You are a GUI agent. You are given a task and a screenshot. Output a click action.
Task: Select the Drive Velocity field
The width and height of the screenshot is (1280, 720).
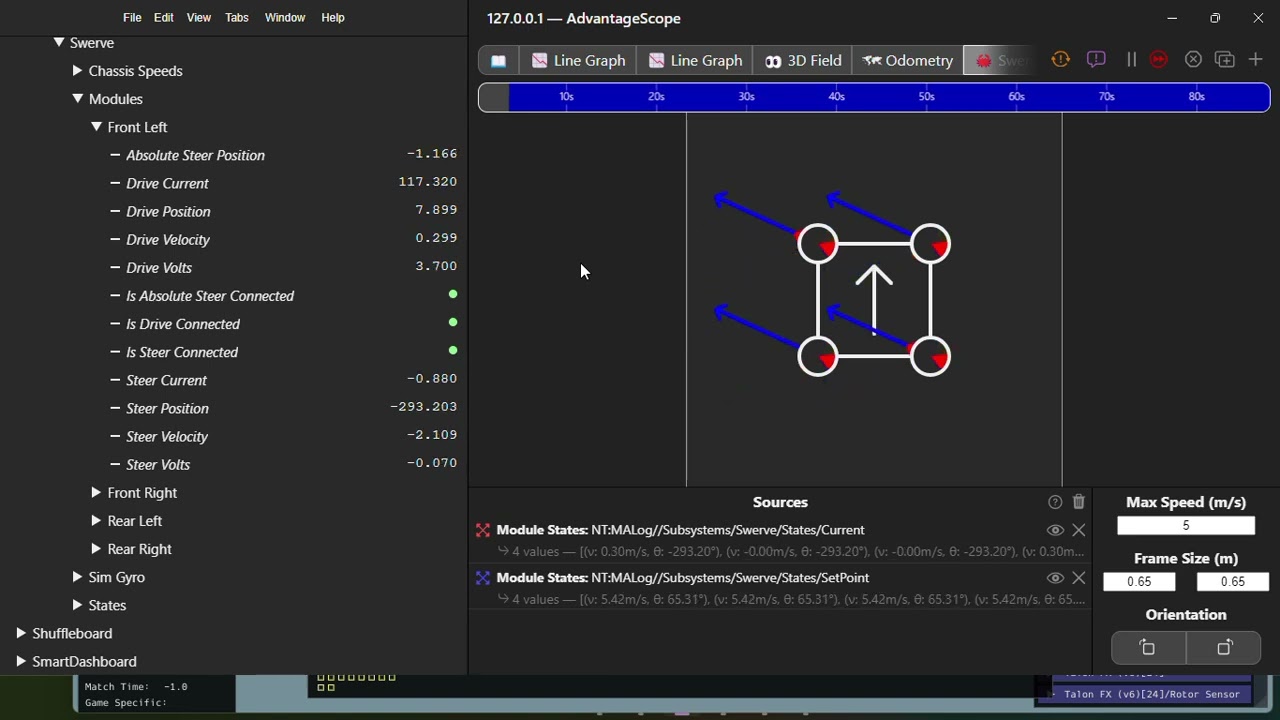pyautogui.click(x=167, y=240)
